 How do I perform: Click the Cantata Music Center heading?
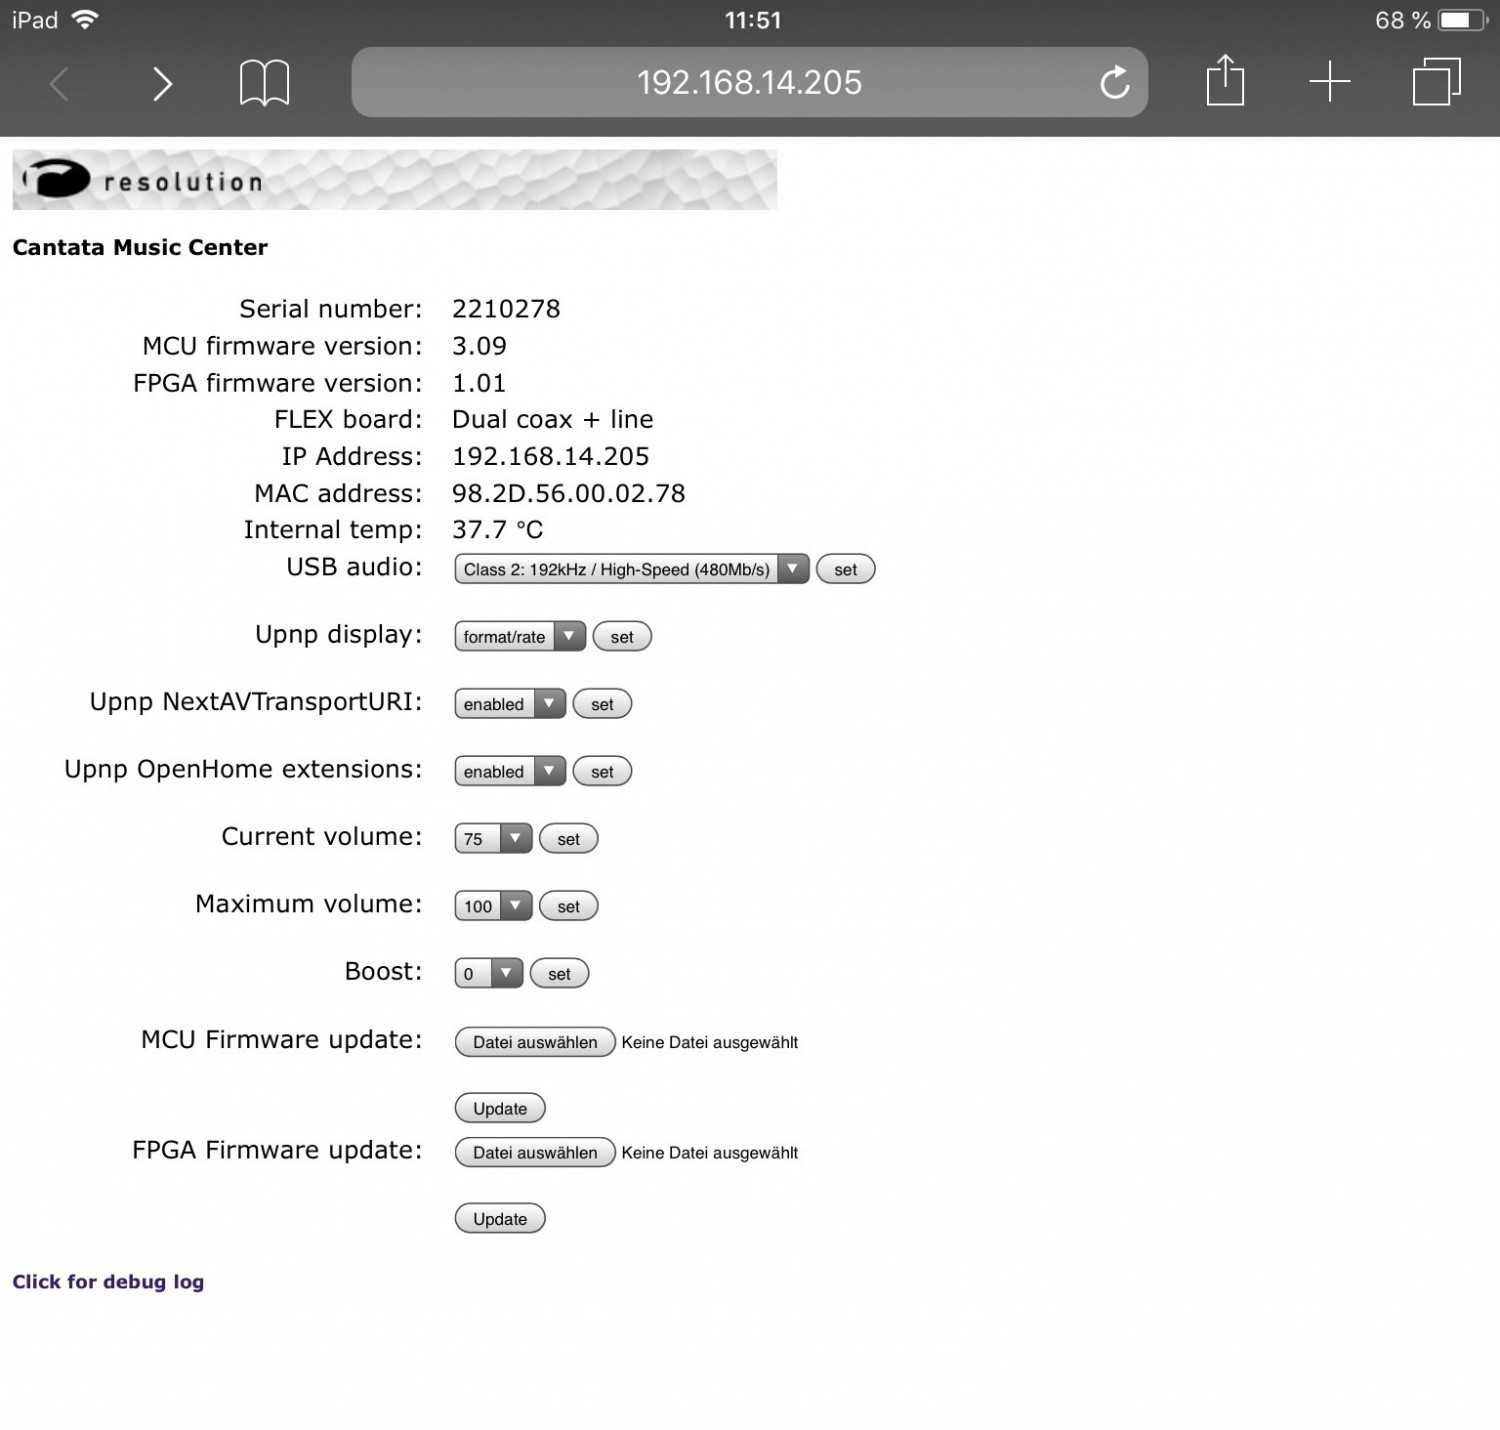tap(140, 248)
